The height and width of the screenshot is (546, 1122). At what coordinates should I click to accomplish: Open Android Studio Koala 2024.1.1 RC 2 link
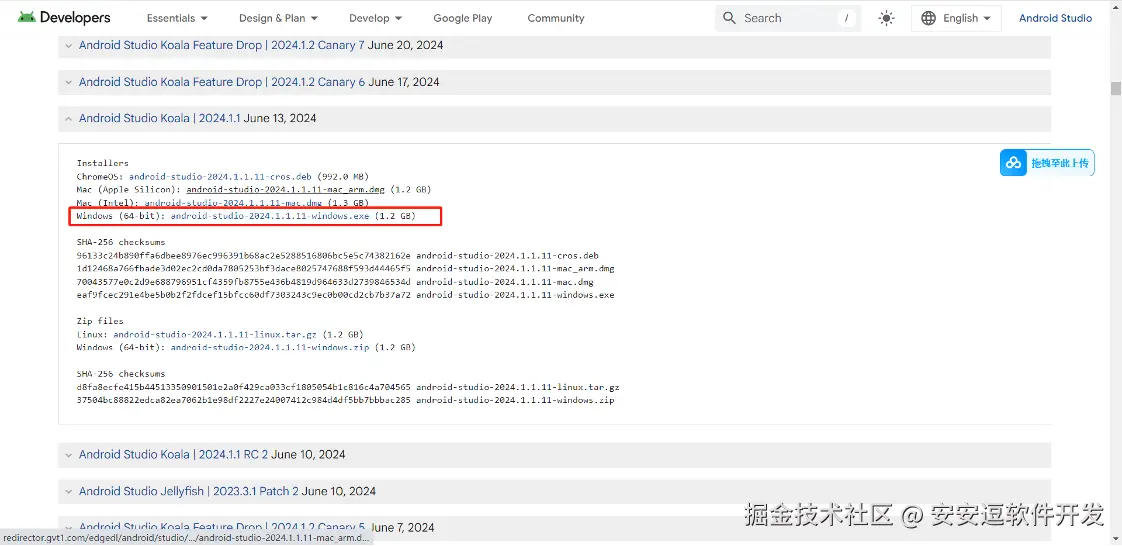pos(173,454)
